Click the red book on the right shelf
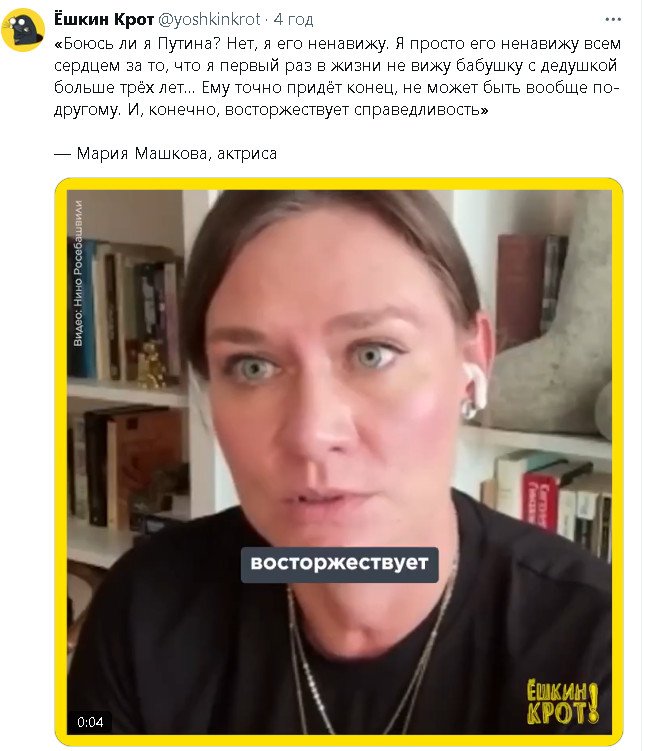Viewport: 645px width, 751px height. [540, 503]
